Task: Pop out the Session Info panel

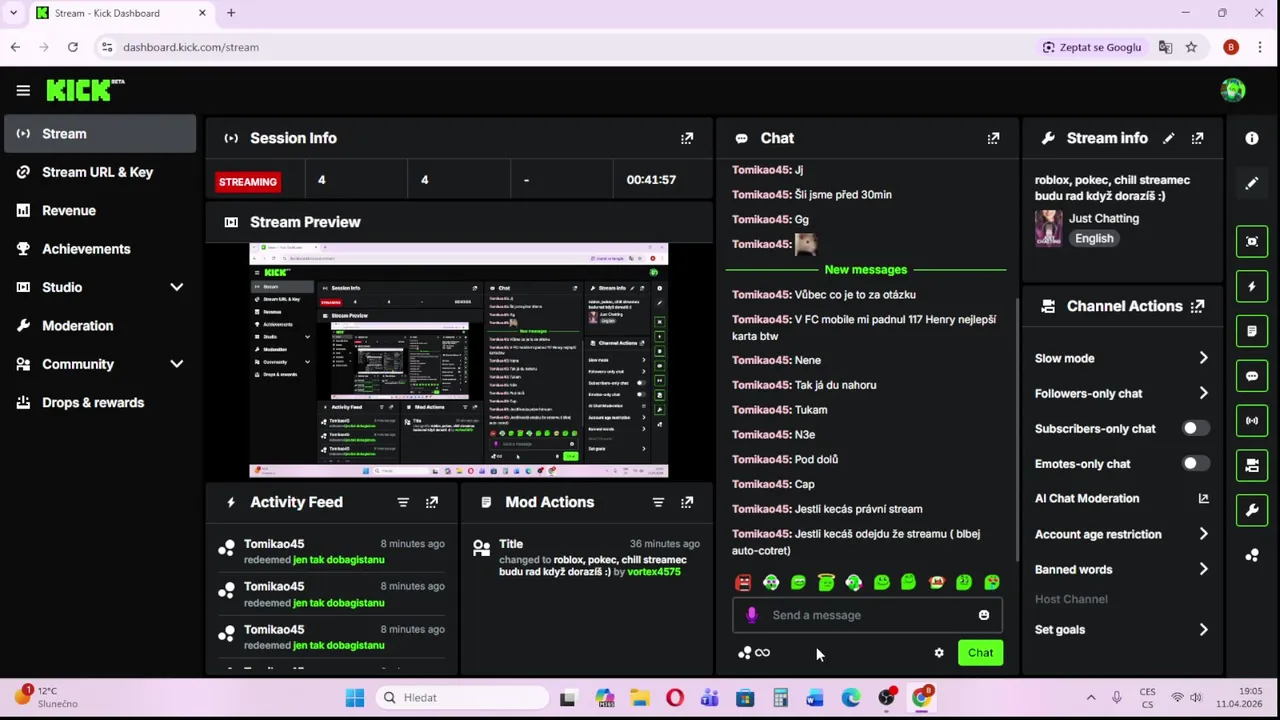Action: [x=687, y=138]
